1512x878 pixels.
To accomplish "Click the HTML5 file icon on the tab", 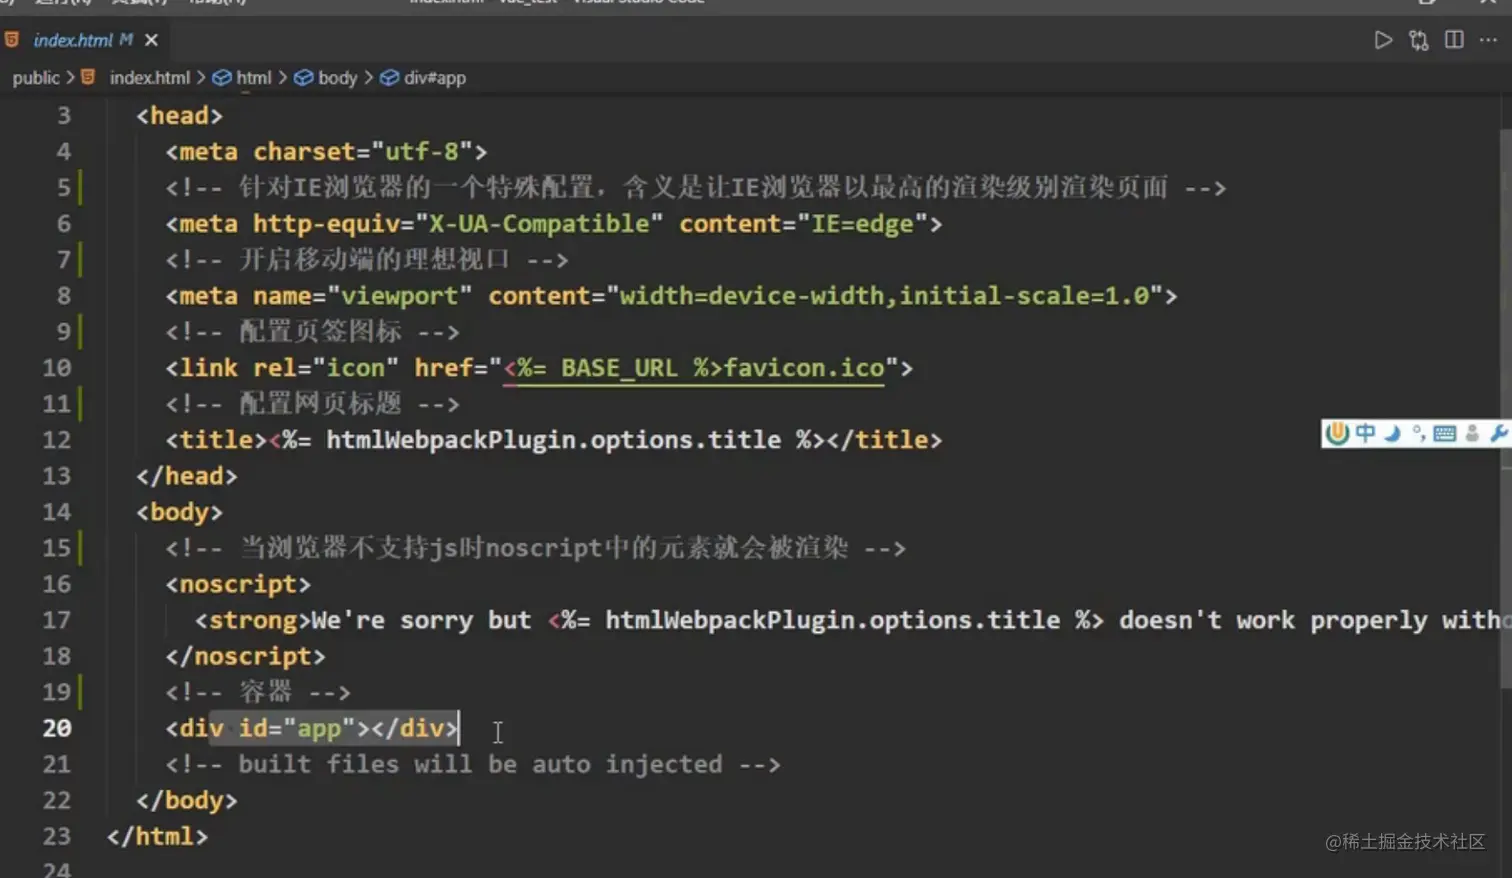I will coord(12,40).
